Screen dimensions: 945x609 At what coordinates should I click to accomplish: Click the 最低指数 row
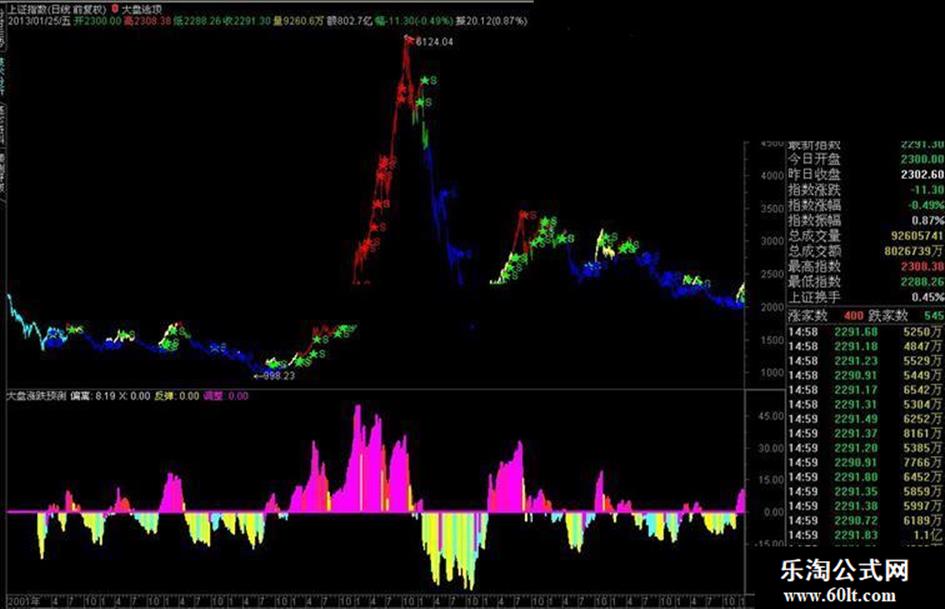click(x=865, y=282)
